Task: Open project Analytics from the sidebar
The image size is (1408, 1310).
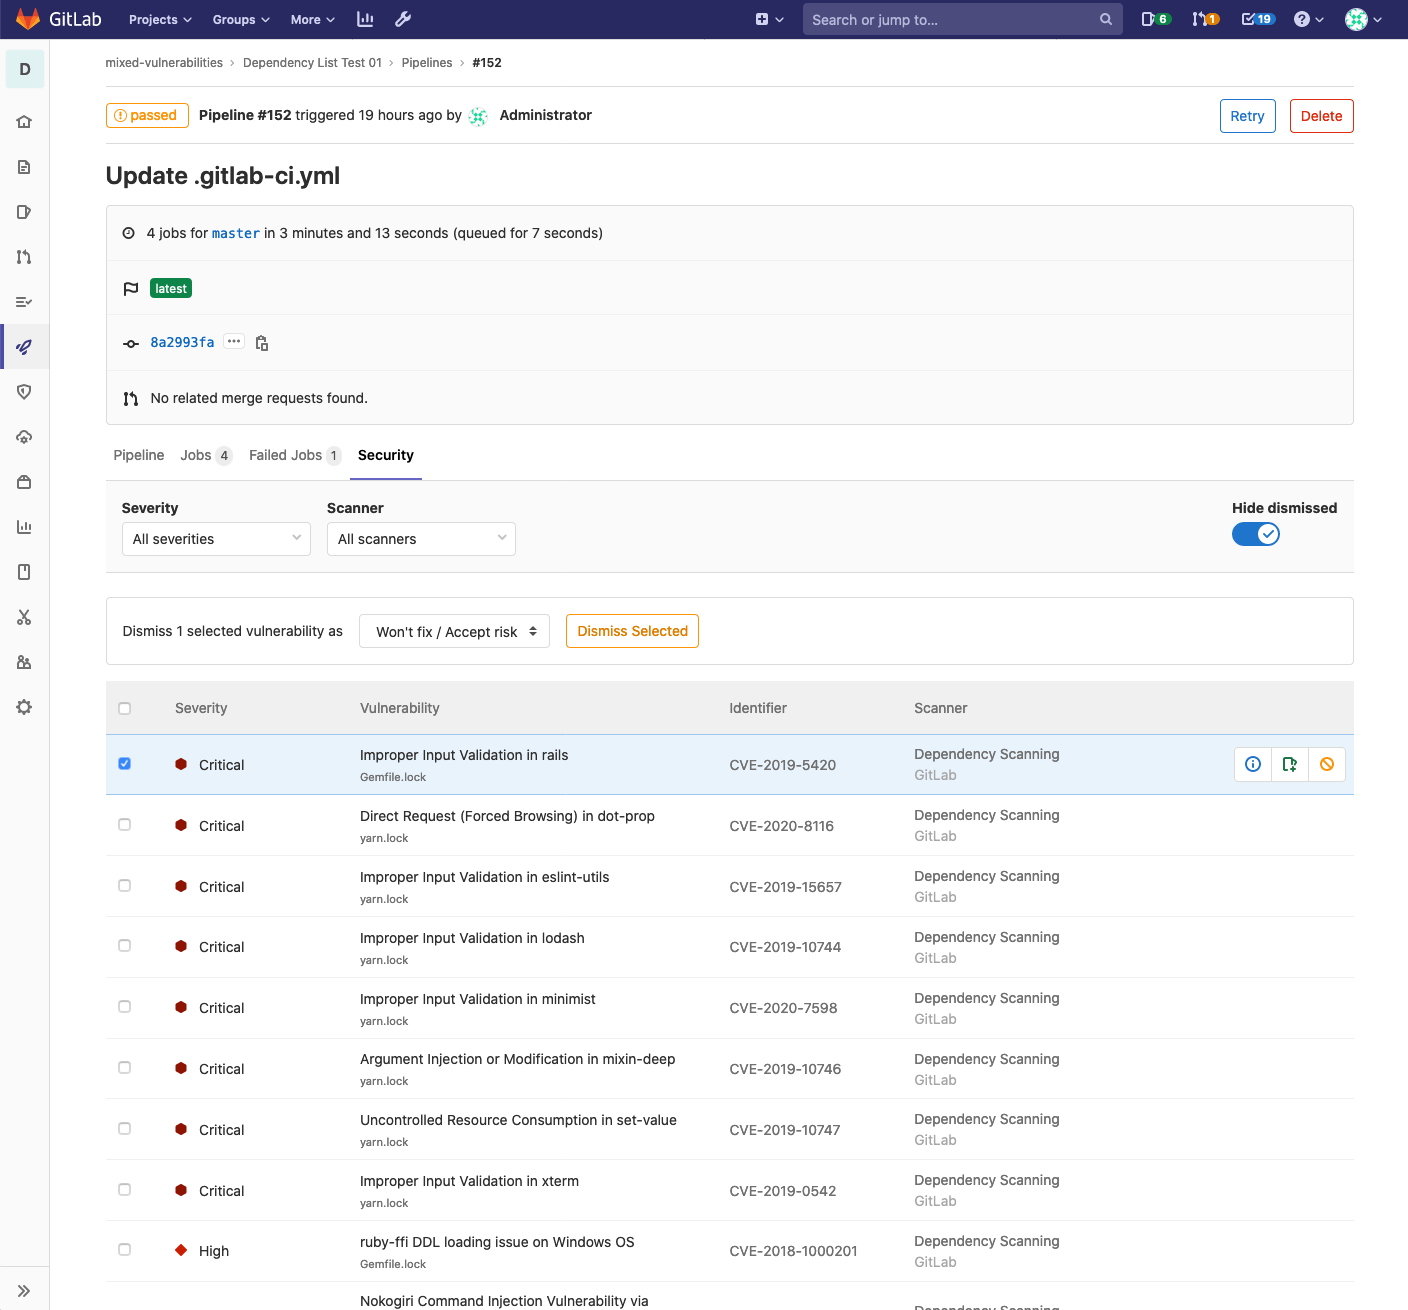Action: pos(24,526)
